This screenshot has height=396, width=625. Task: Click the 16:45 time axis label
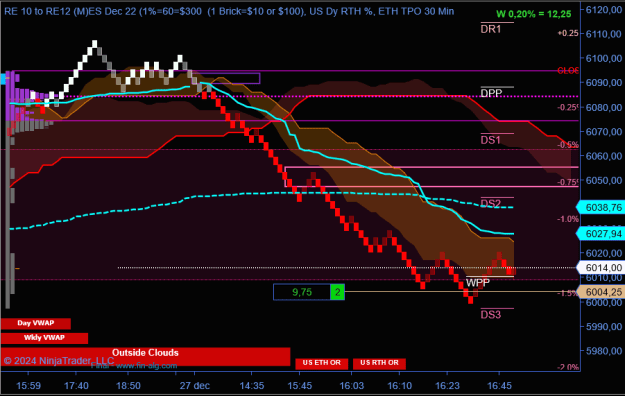[x=499, y=386]
